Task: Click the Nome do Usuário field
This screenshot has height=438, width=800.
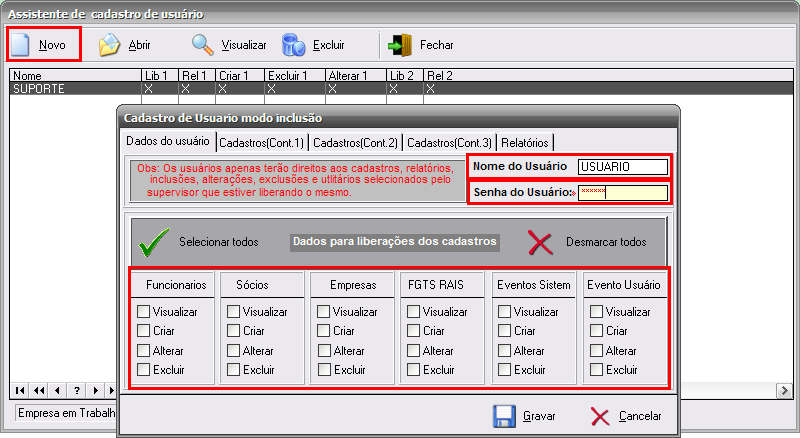Action: coord(622,167)
